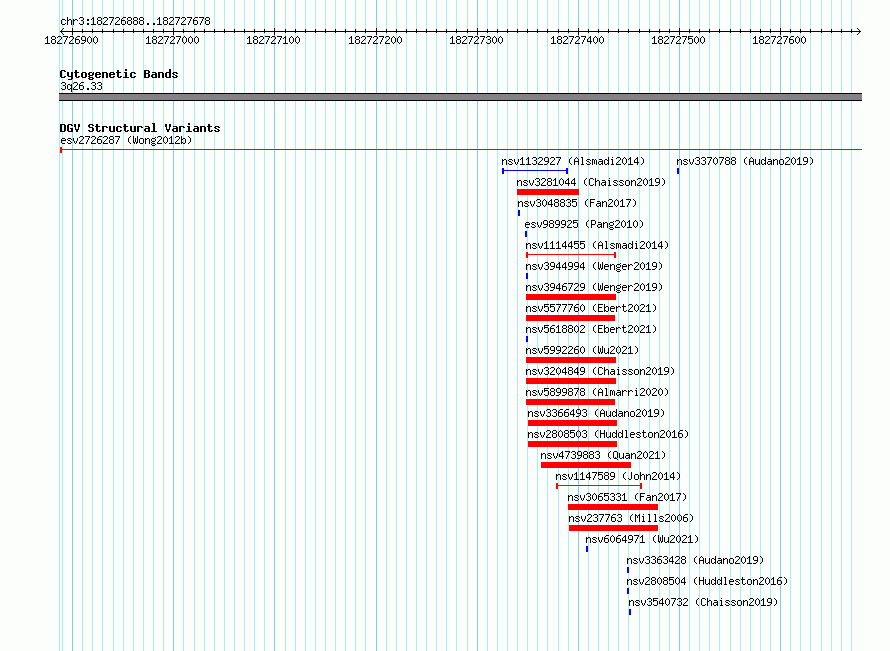890x651 pixels.
Task: Click ruler position 182727400
Action: click(x=577, y=40)
